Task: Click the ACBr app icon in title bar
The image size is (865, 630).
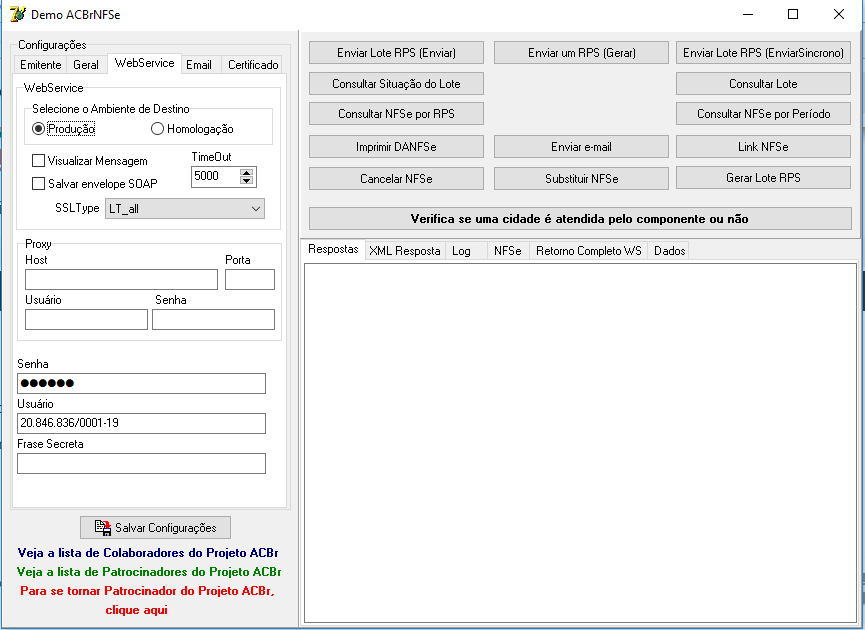Action: tap(18, 14)
